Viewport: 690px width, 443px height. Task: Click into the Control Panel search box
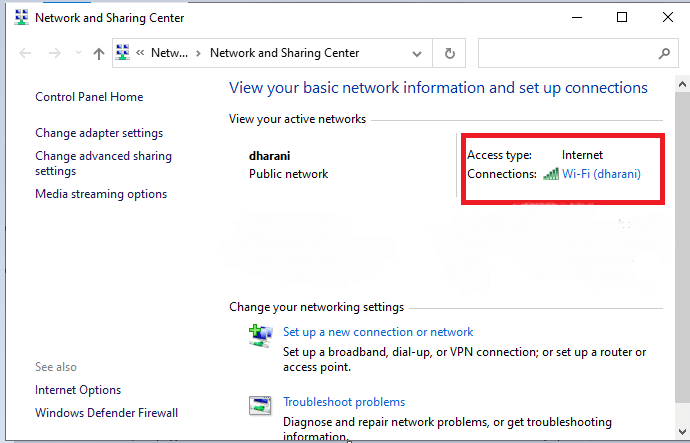point(567,53)
